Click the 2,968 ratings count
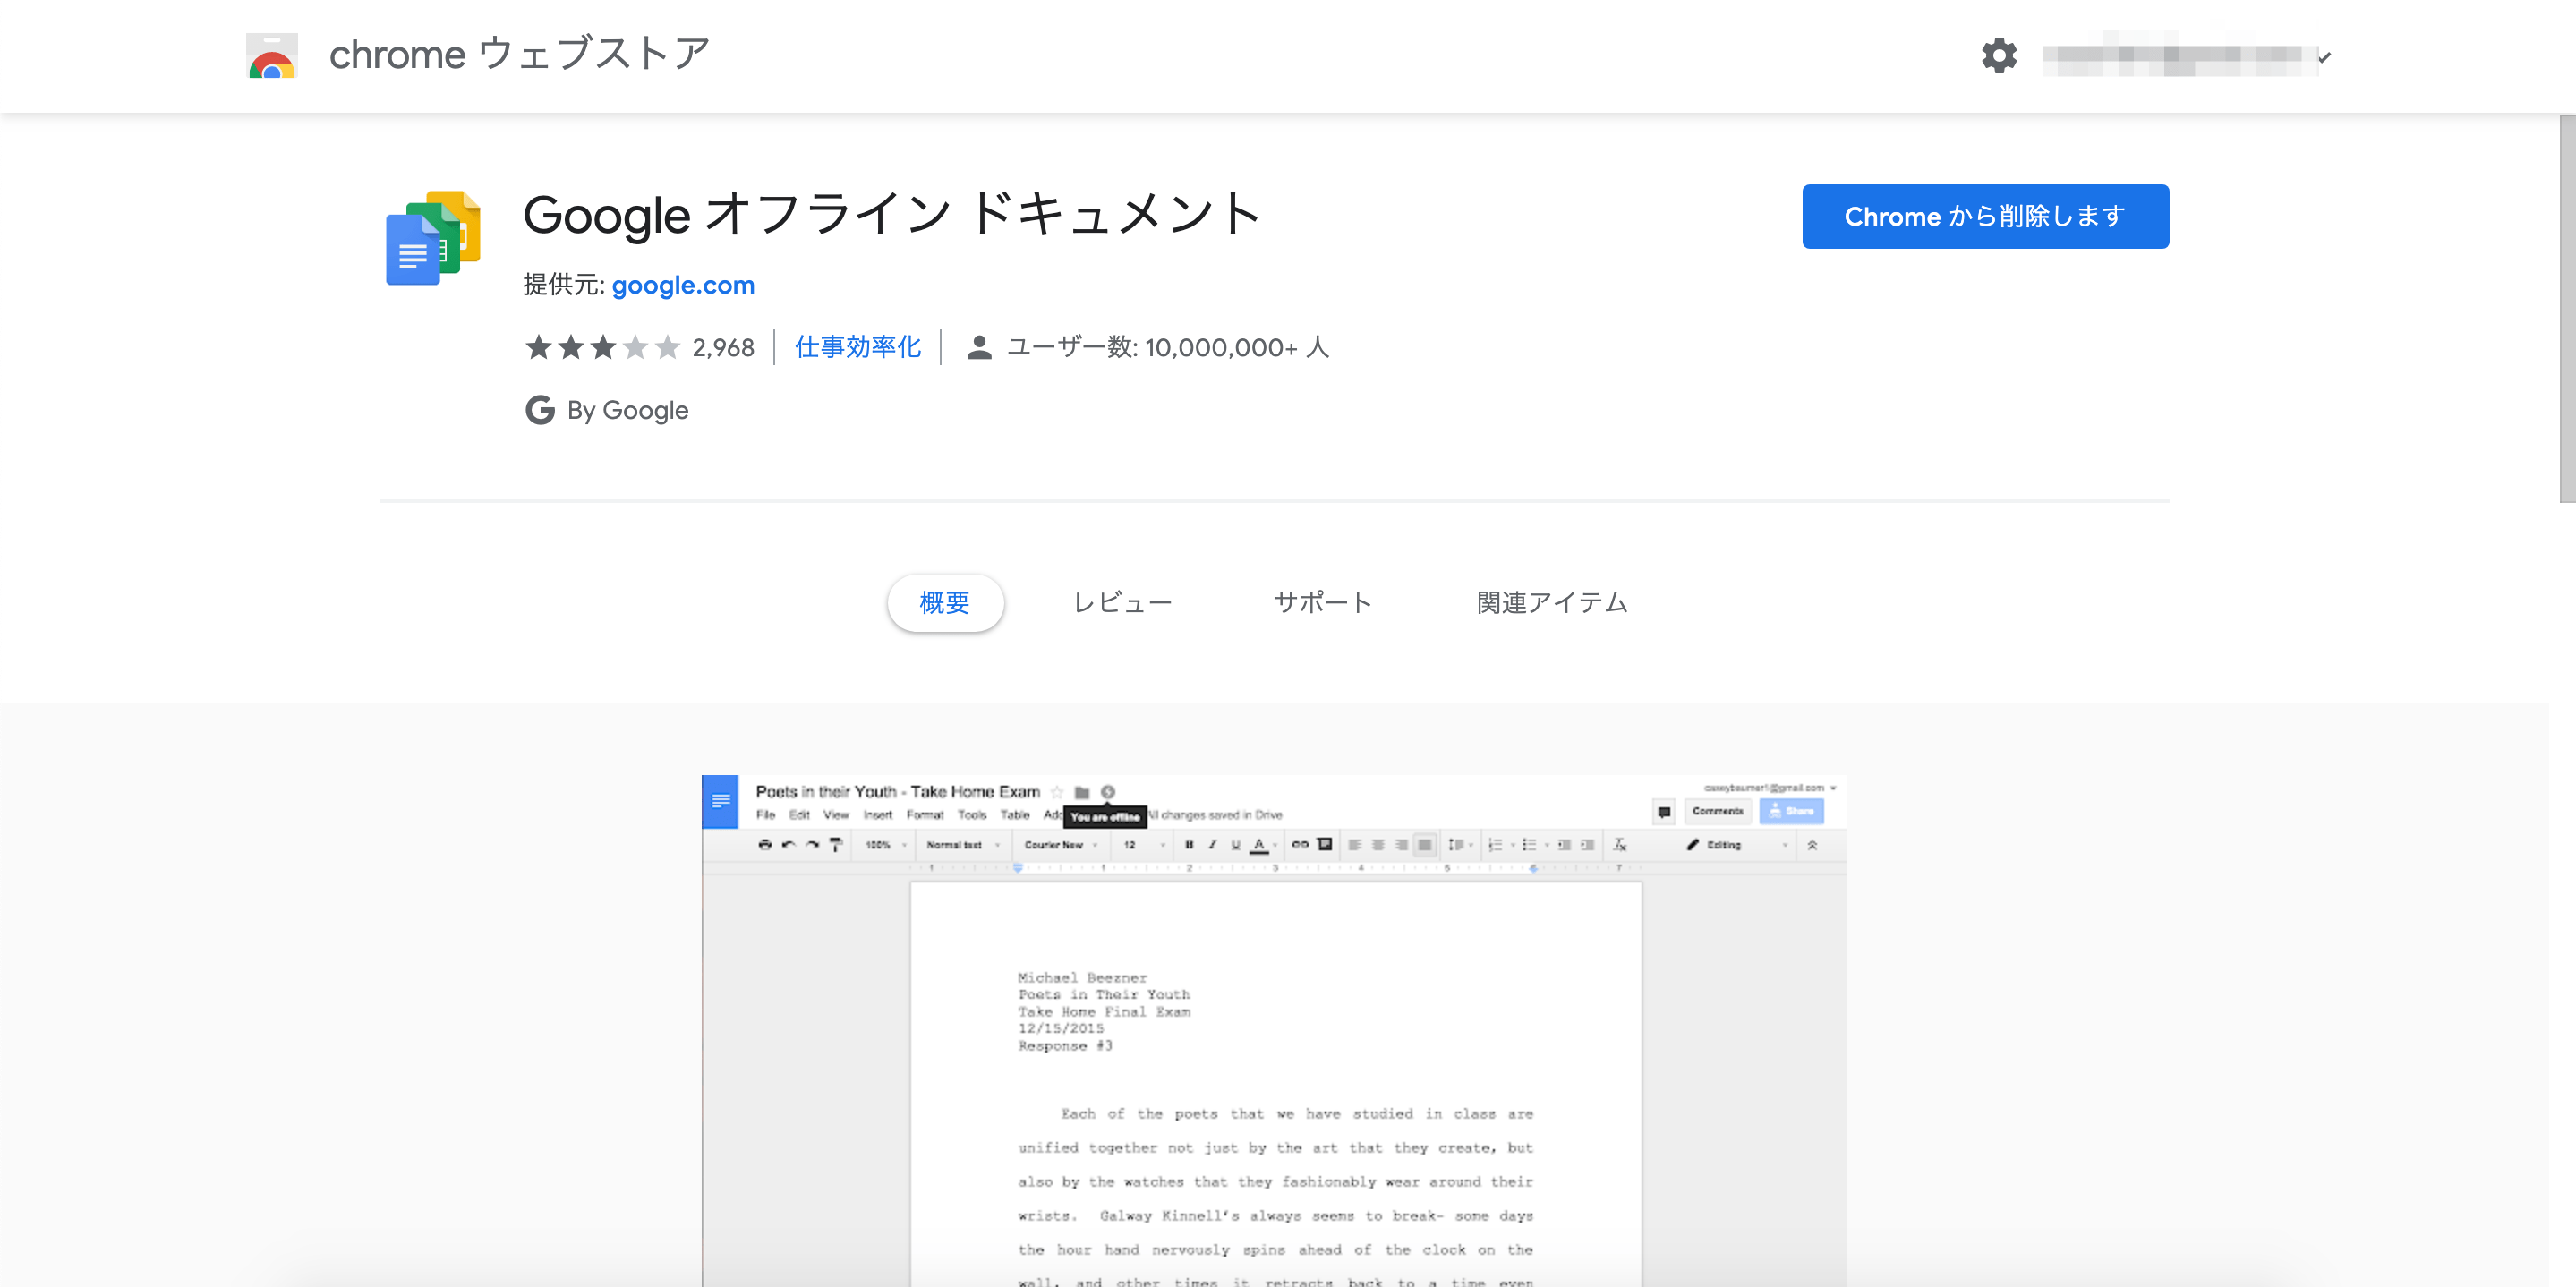The width and height of the screenshot is (2576, 1287). 723,348
